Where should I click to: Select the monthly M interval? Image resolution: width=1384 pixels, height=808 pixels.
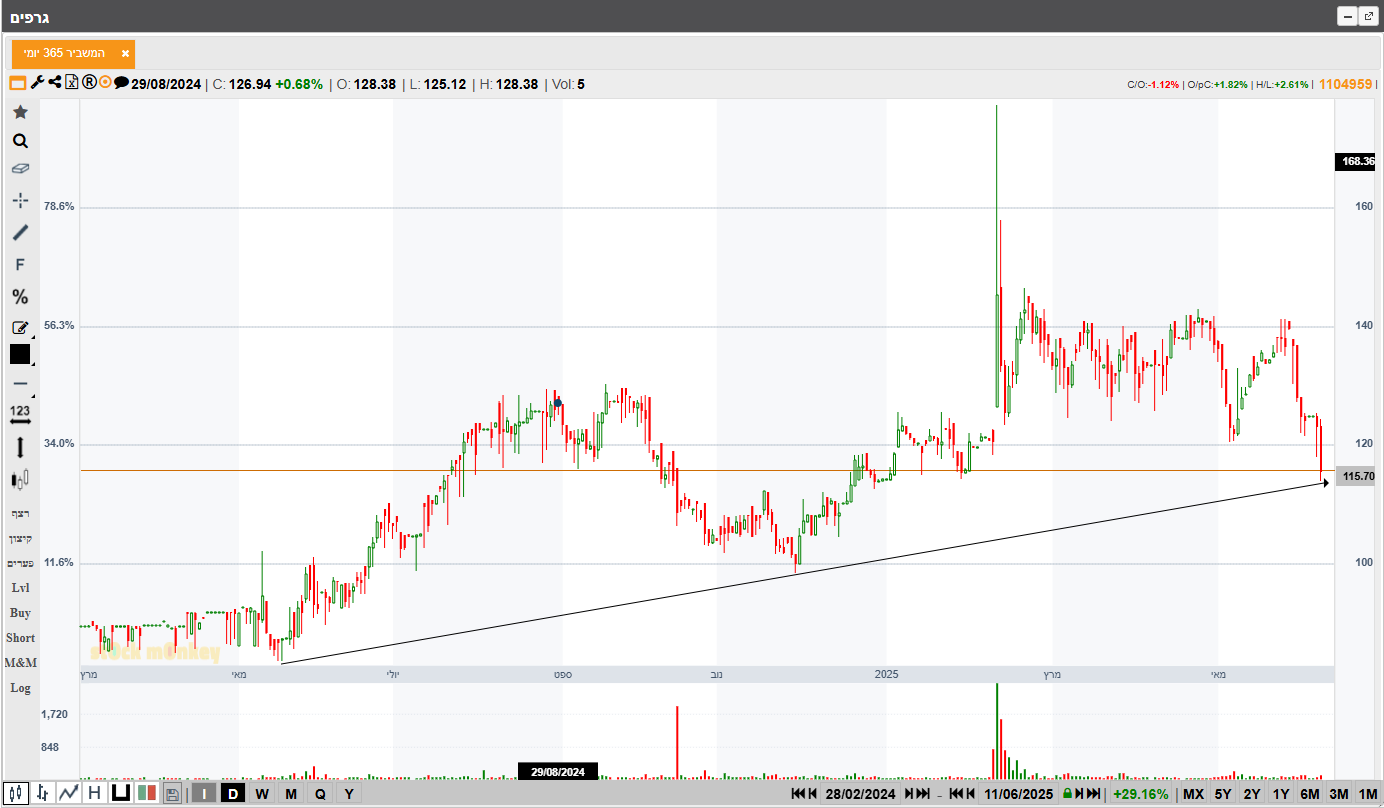click(x=291, y=794)
